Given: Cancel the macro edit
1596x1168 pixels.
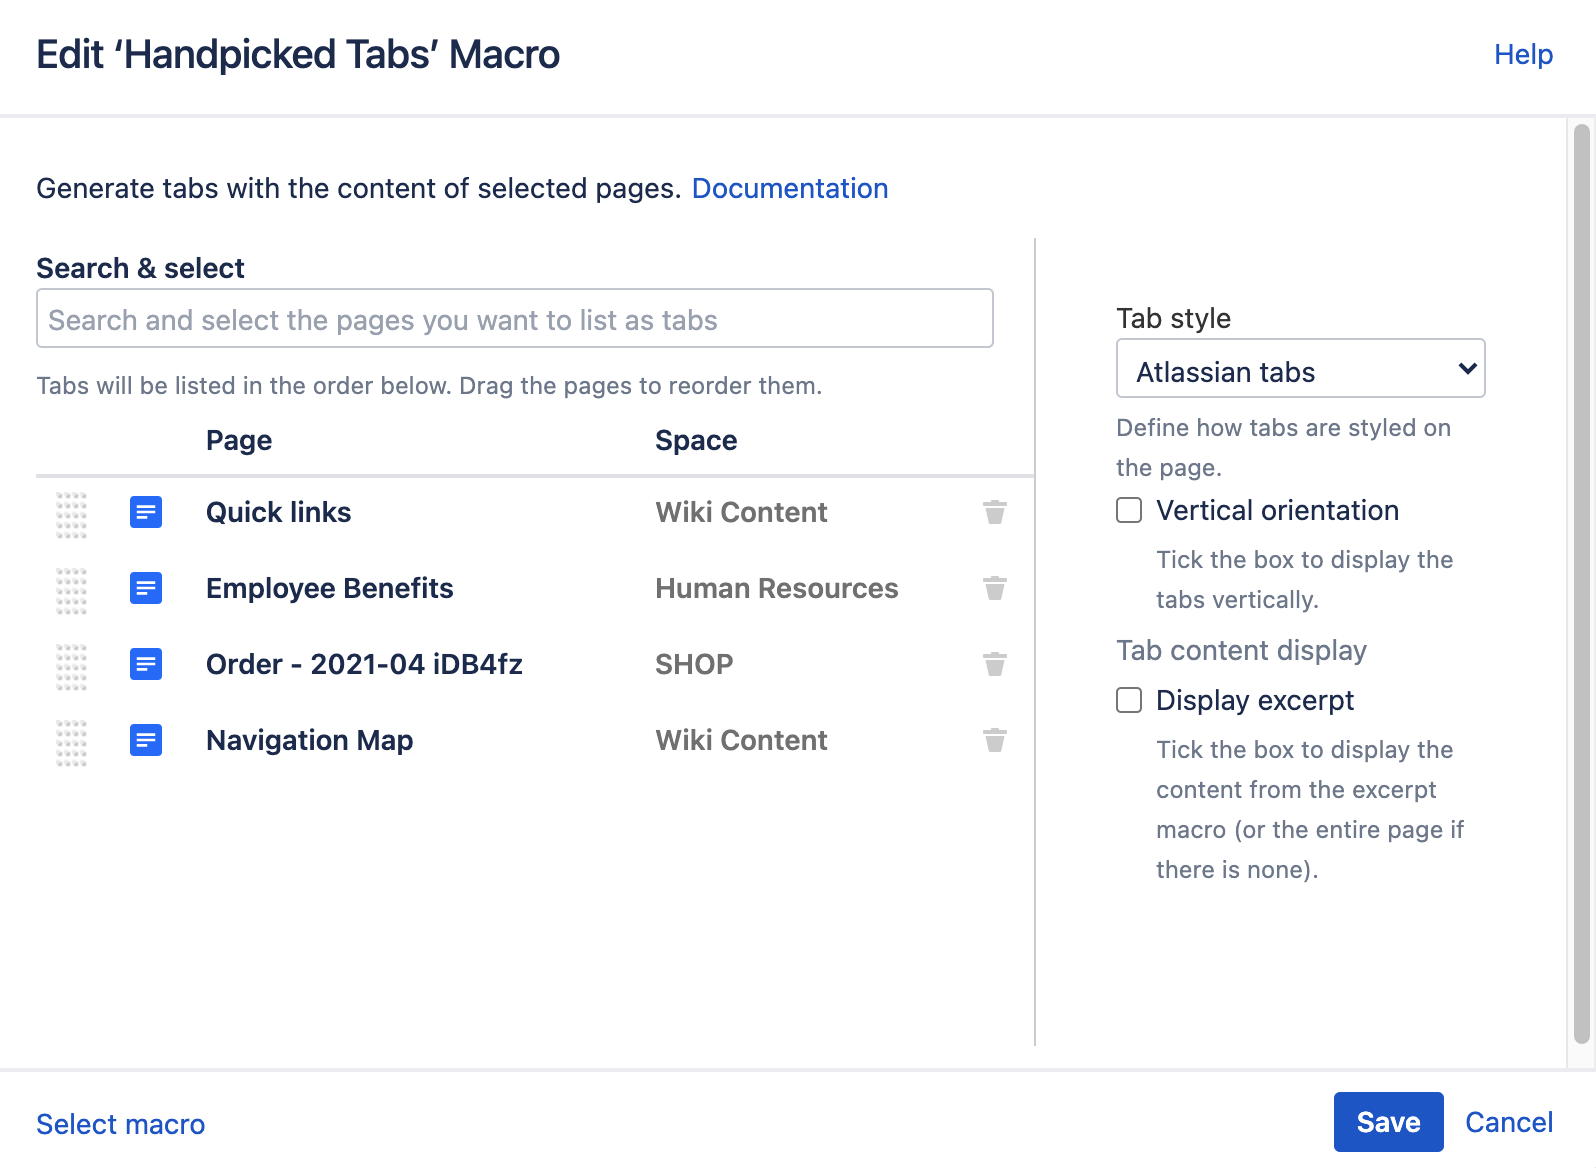Looking at the screenshot, I should [x=1508, y=1122].
